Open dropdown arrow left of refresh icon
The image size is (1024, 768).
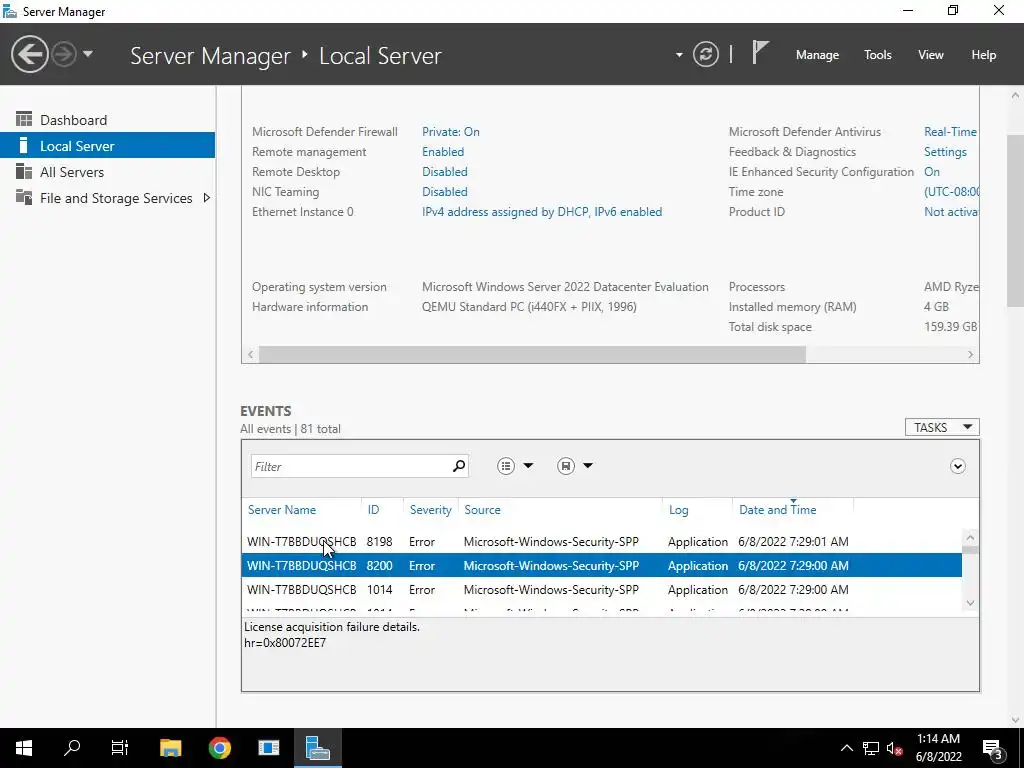click(679, 55)
